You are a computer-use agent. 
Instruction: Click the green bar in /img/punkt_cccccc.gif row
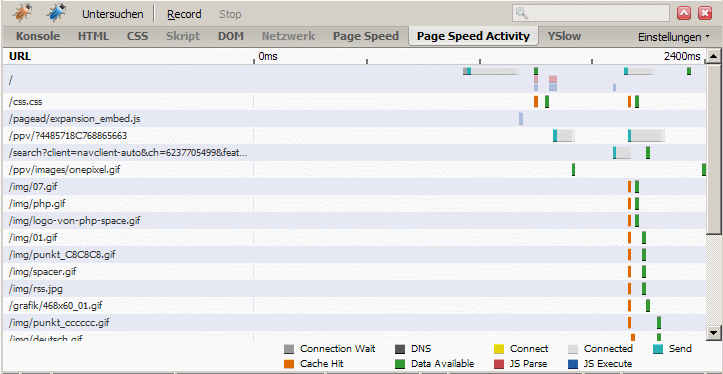(659, 322)
